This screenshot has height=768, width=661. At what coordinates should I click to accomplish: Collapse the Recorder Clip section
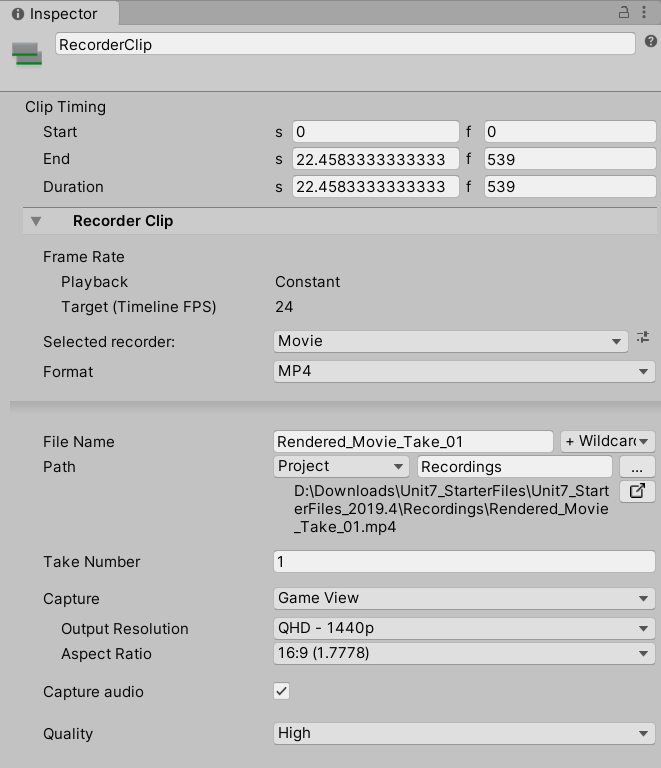37,221
